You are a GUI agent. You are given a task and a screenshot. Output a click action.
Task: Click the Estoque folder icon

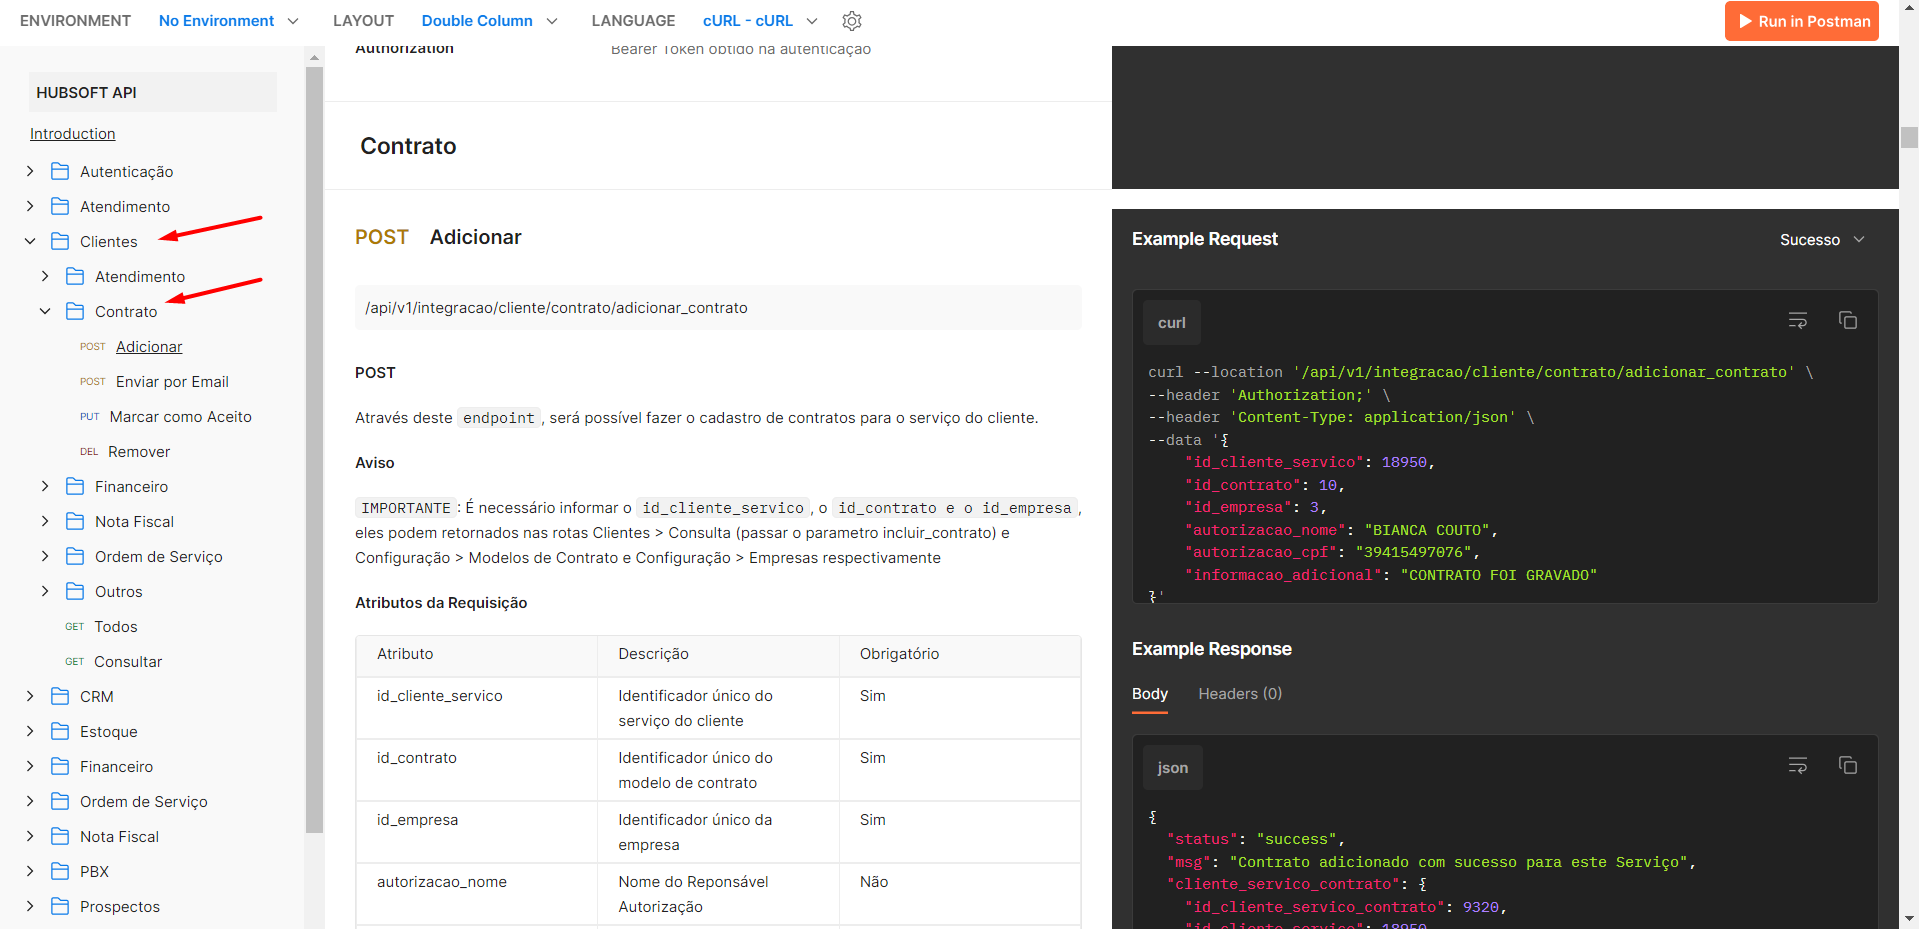tap(60, 731)
